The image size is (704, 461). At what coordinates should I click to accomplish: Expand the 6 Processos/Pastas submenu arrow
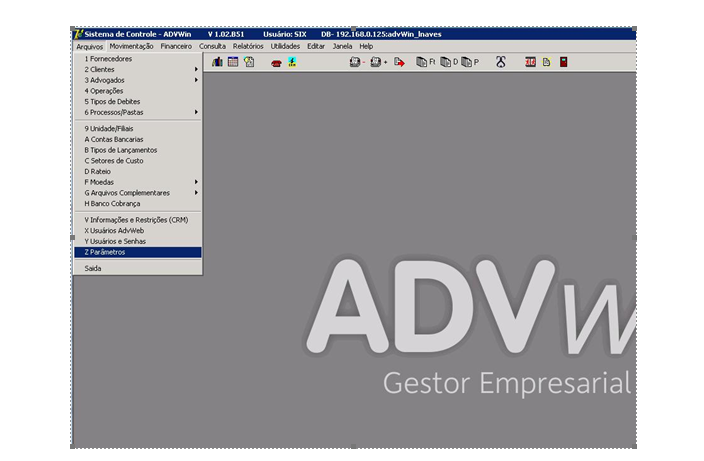[x=196, y=112]
